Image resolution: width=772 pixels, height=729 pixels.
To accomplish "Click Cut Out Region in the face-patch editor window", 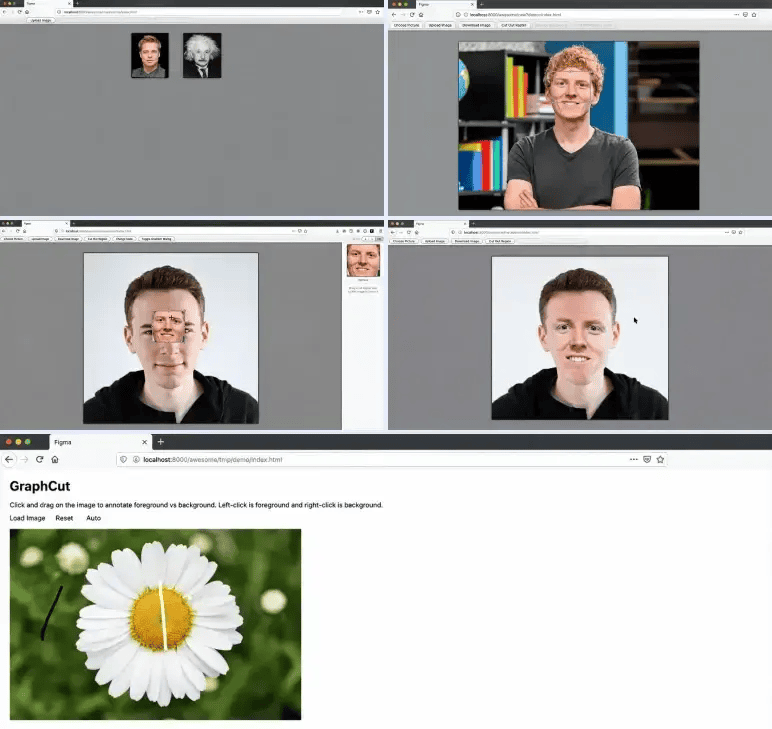I will click(97, 239).
